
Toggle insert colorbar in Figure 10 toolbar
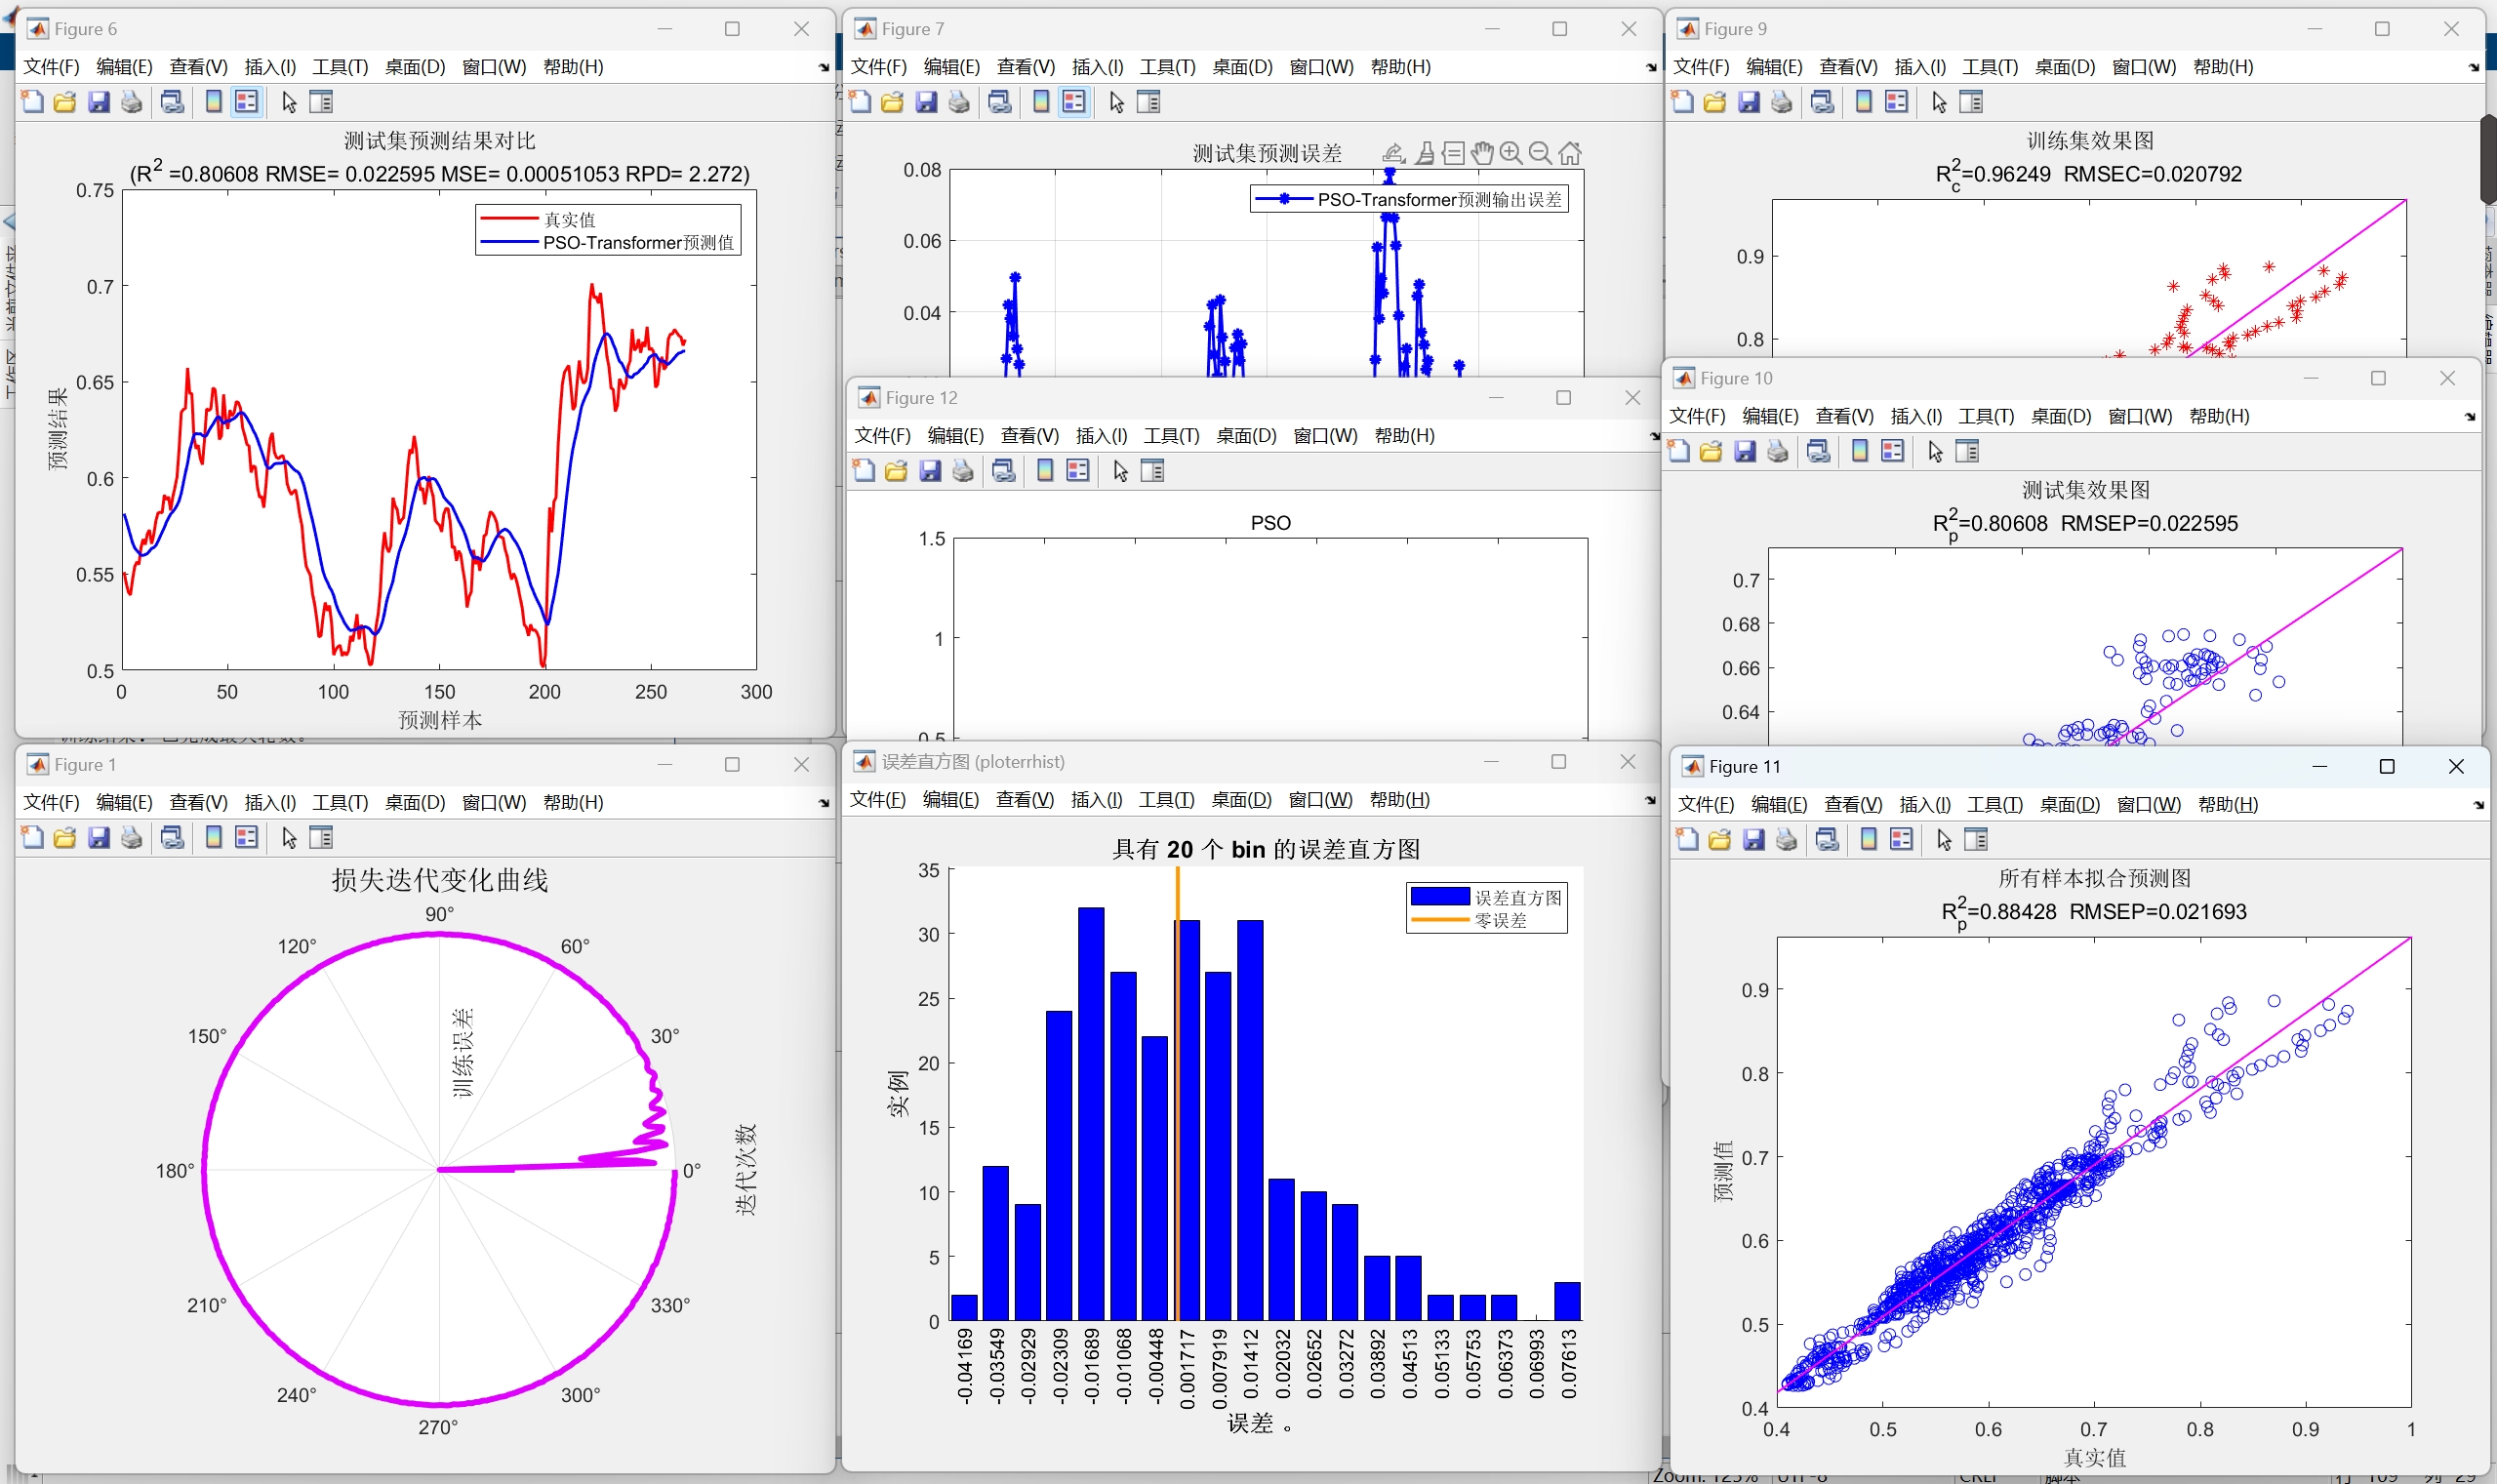(x=1860, y=452)
